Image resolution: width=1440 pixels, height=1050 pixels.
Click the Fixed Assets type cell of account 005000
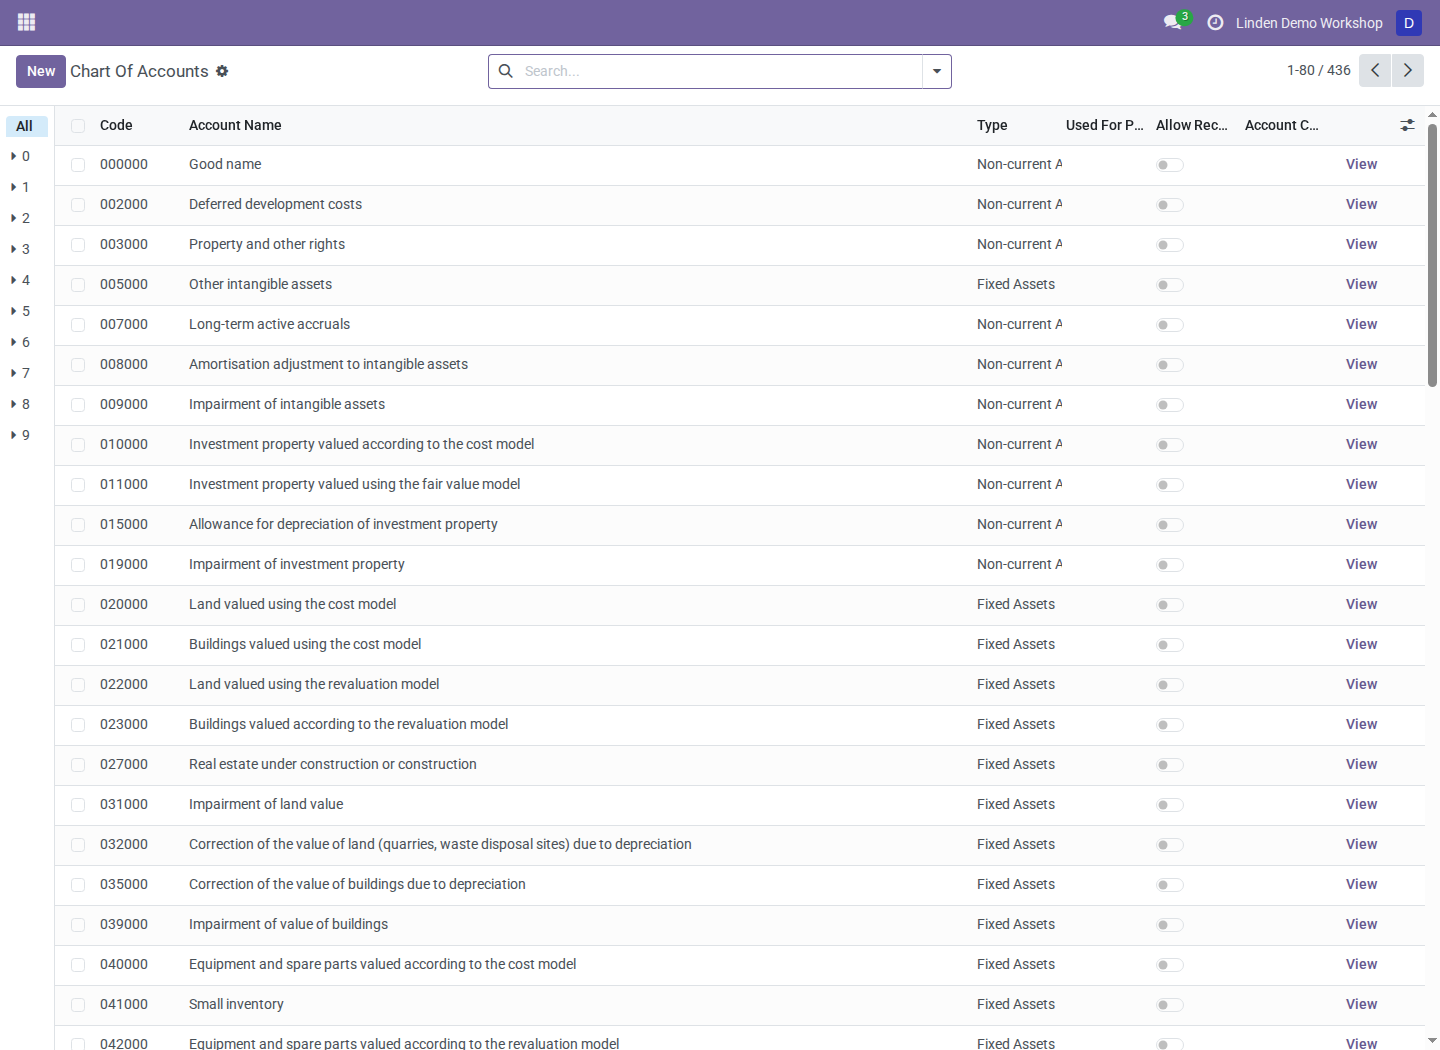coord(1016,284)
